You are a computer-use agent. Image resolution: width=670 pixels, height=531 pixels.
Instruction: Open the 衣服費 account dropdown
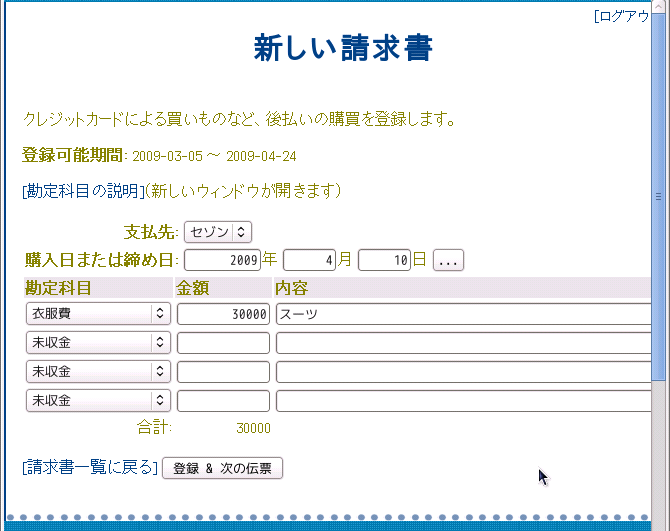(x=98, y=314)
